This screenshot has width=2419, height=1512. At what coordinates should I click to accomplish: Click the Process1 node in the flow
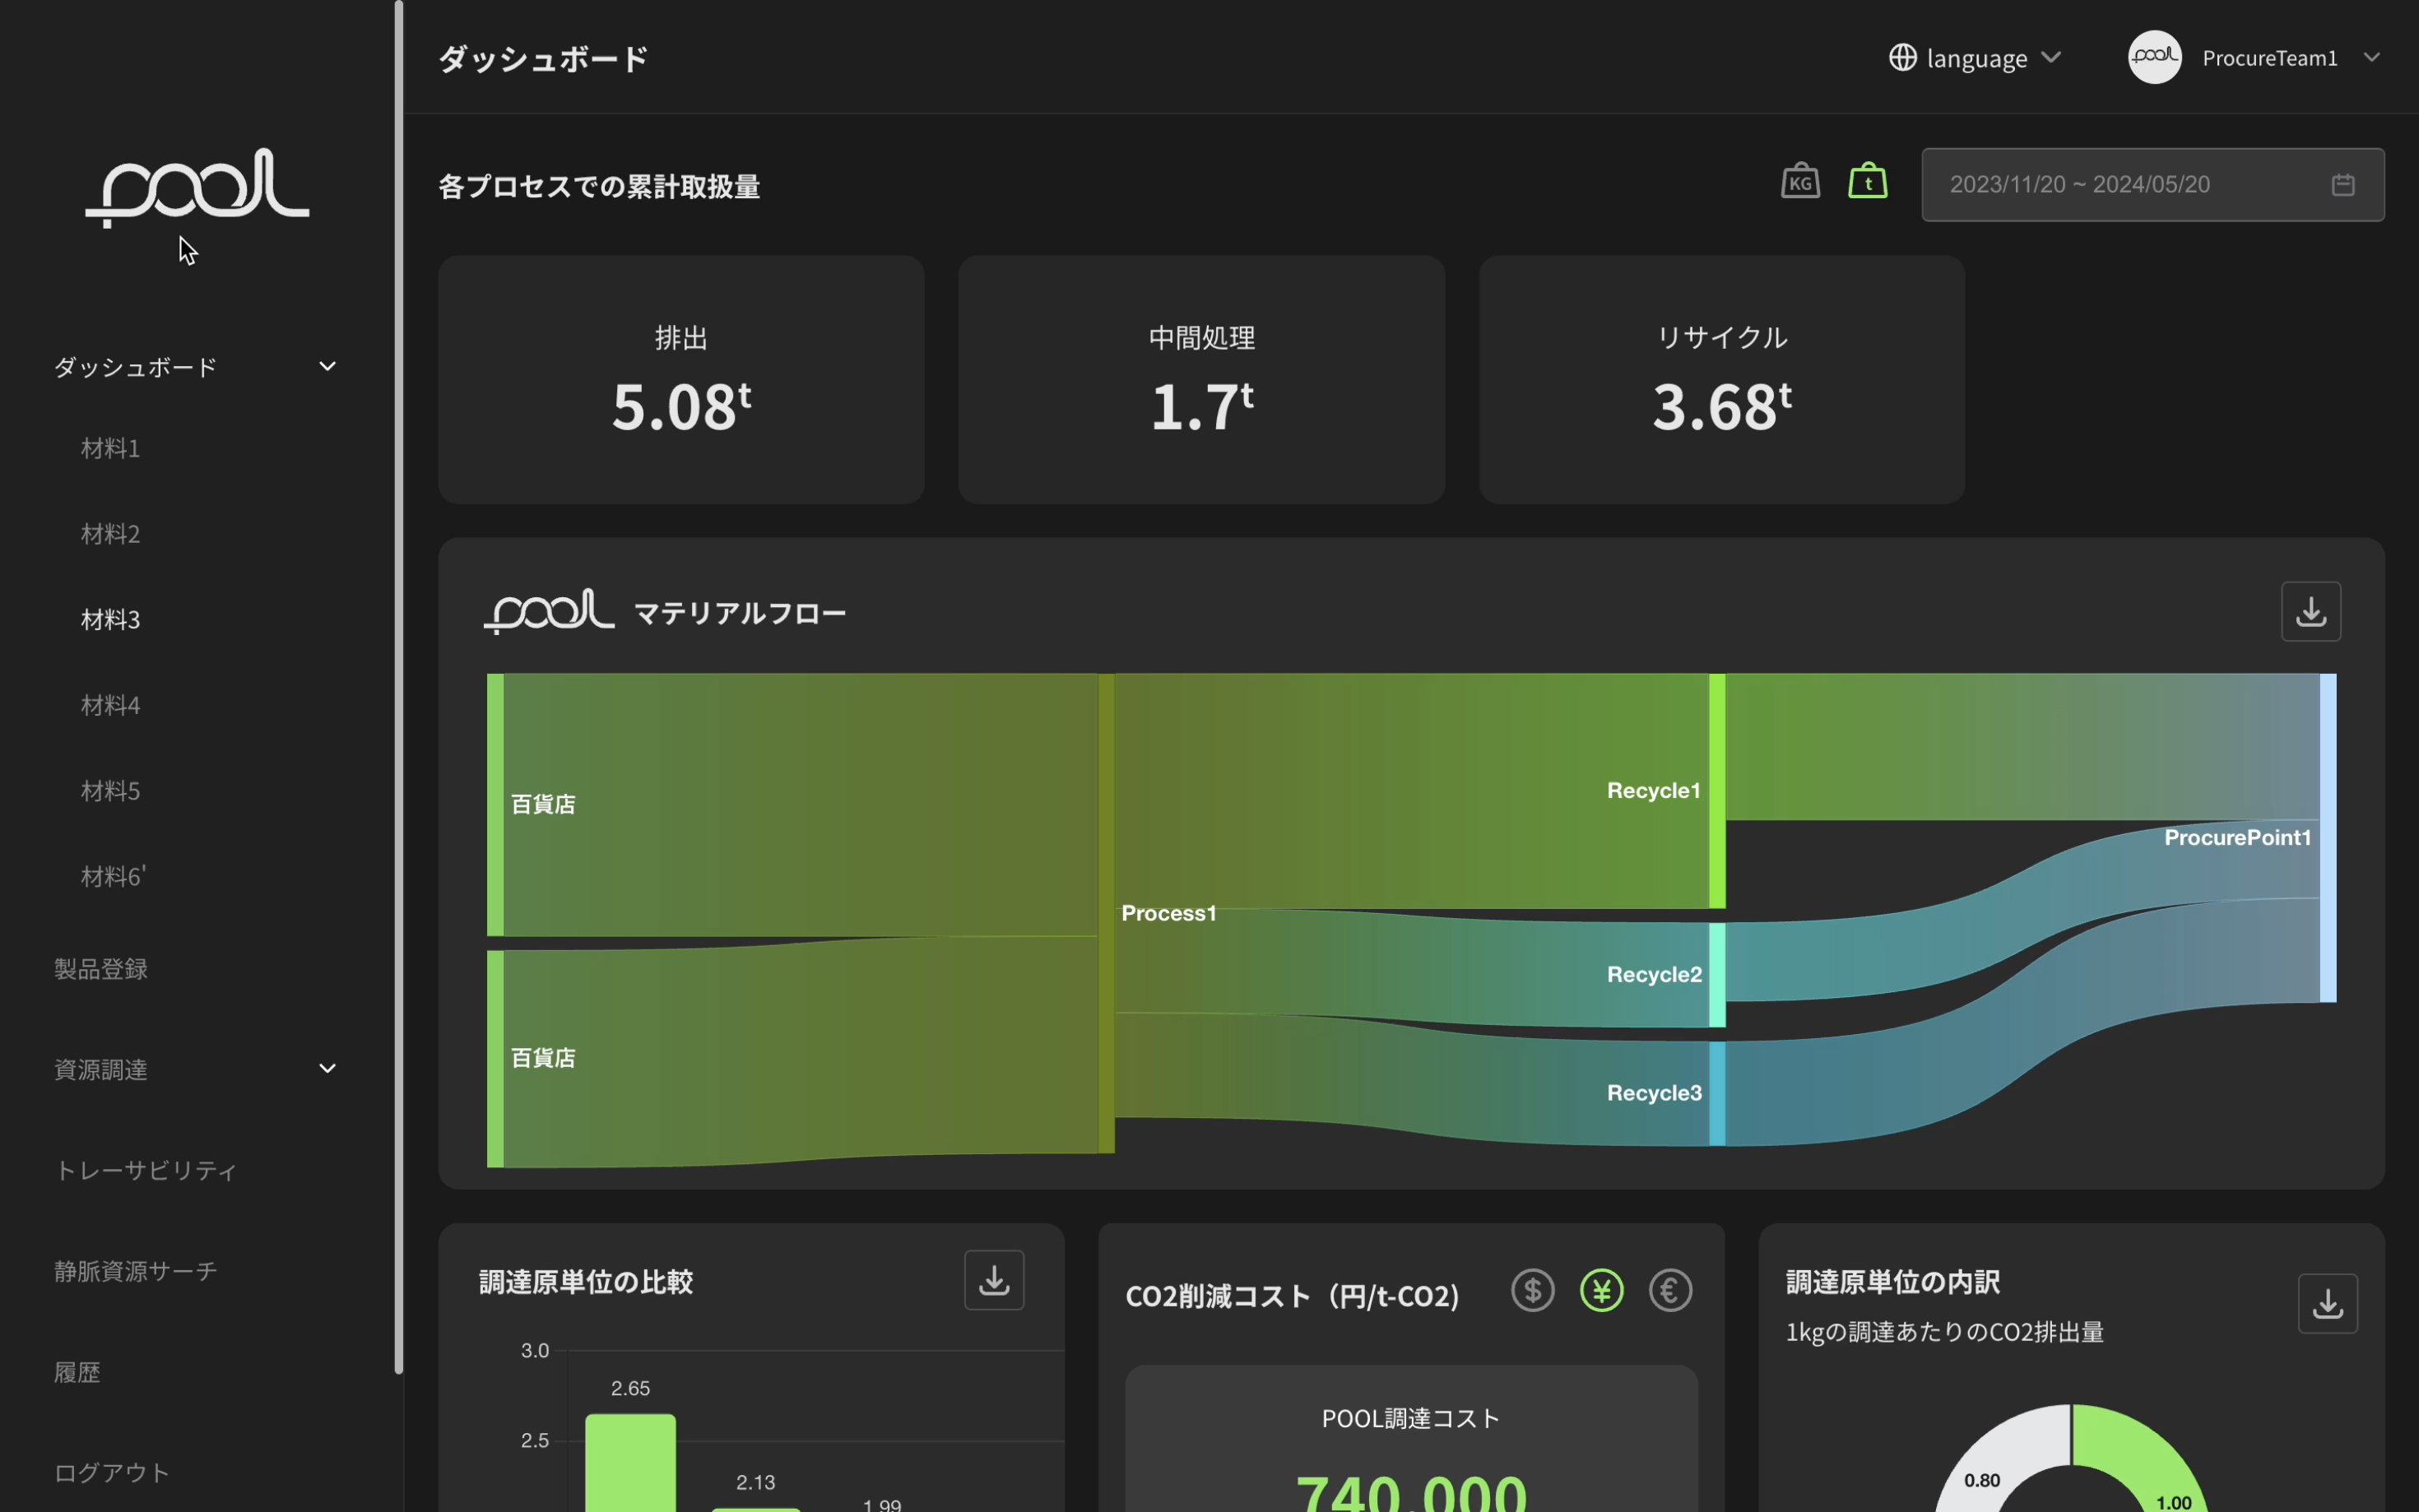(x=1106, y=914)
